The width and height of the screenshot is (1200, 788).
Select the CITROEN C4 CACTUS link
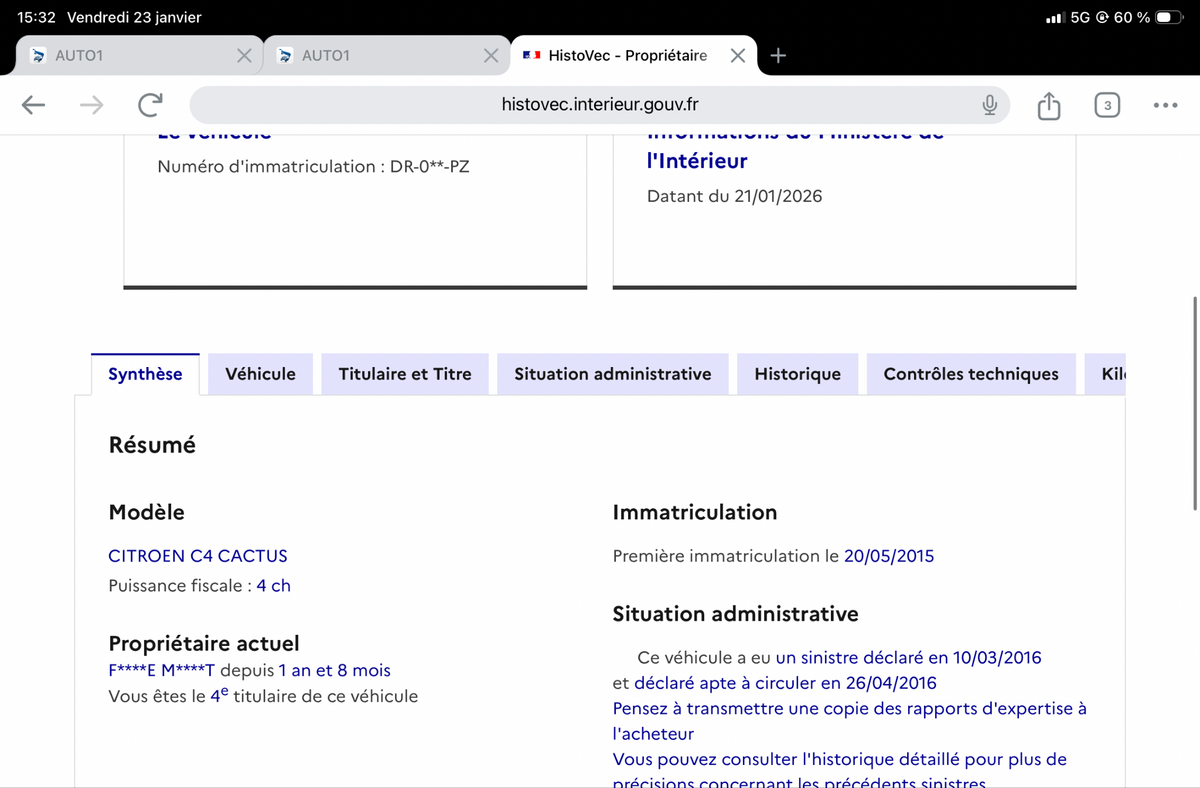pos(198,556)
